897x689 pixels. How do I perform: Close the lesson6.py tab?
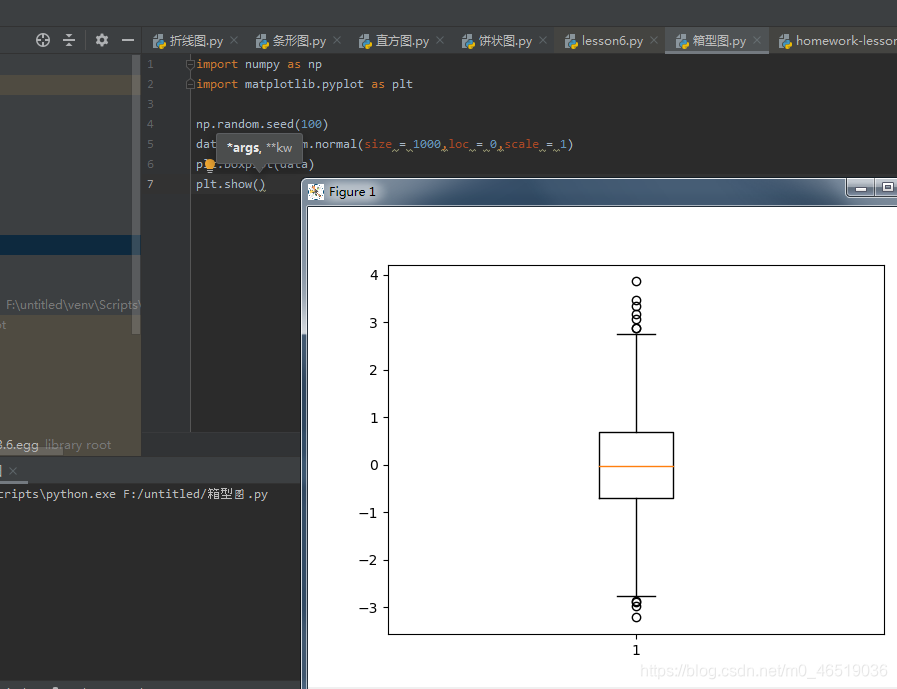[x=654, y=40]
